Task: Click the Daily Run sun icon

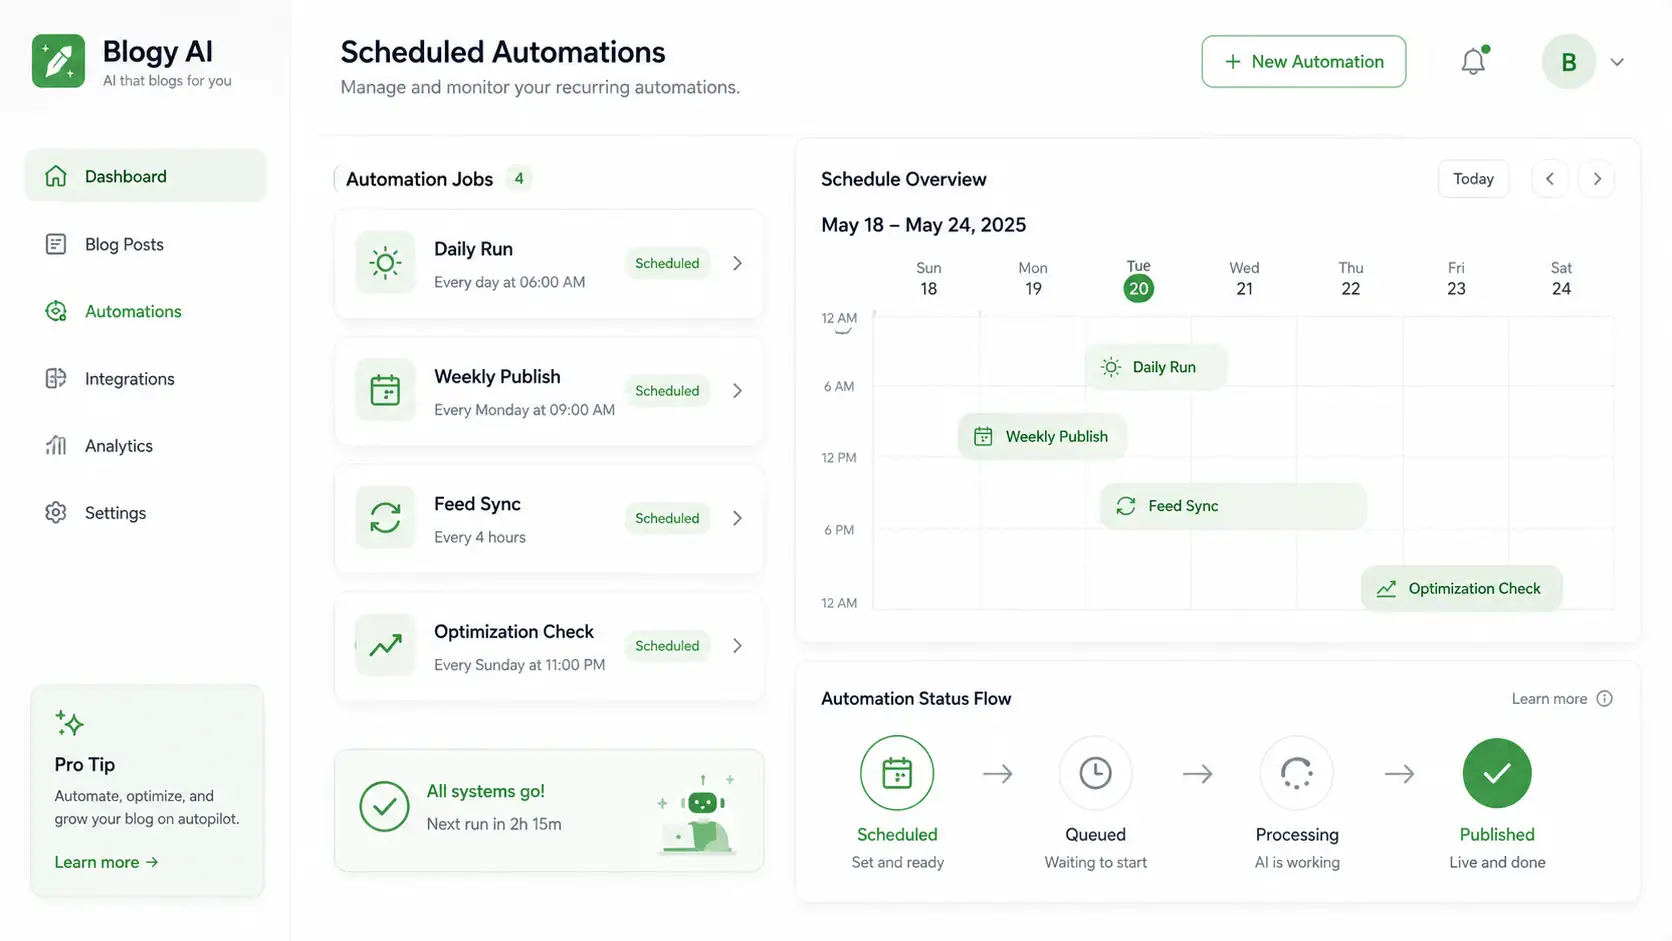Action: pos(385,263)
